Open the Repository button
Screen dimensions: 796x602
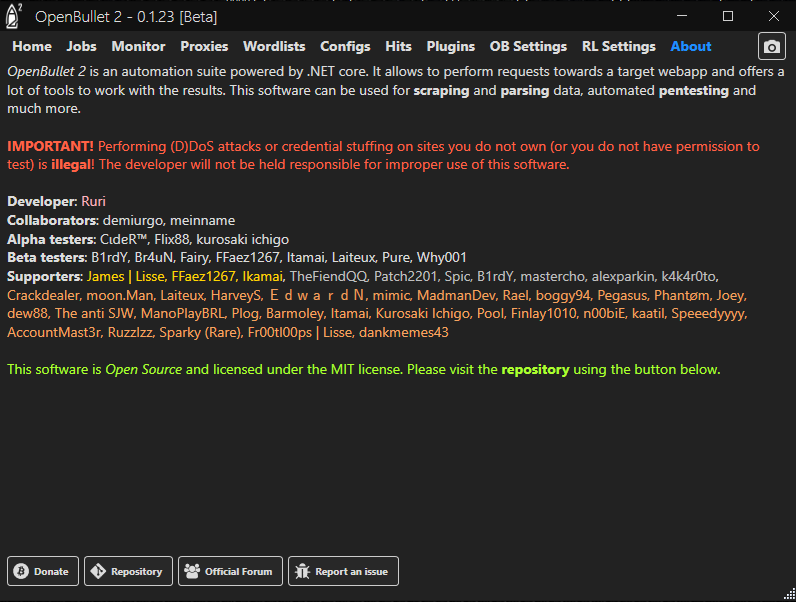point(128,571)
